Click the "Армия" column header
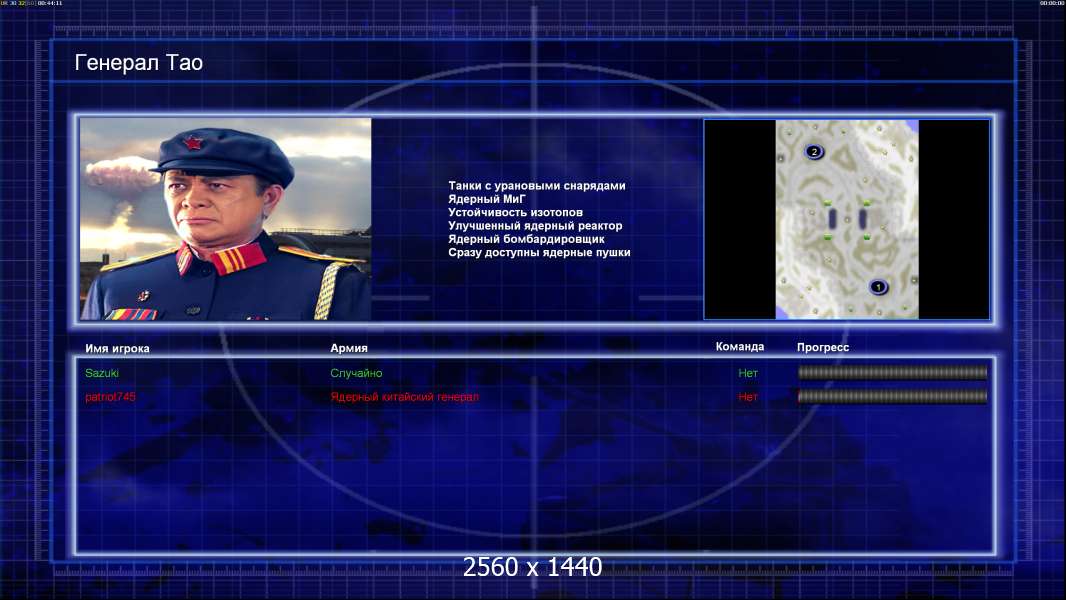 (x=349, y=348)
